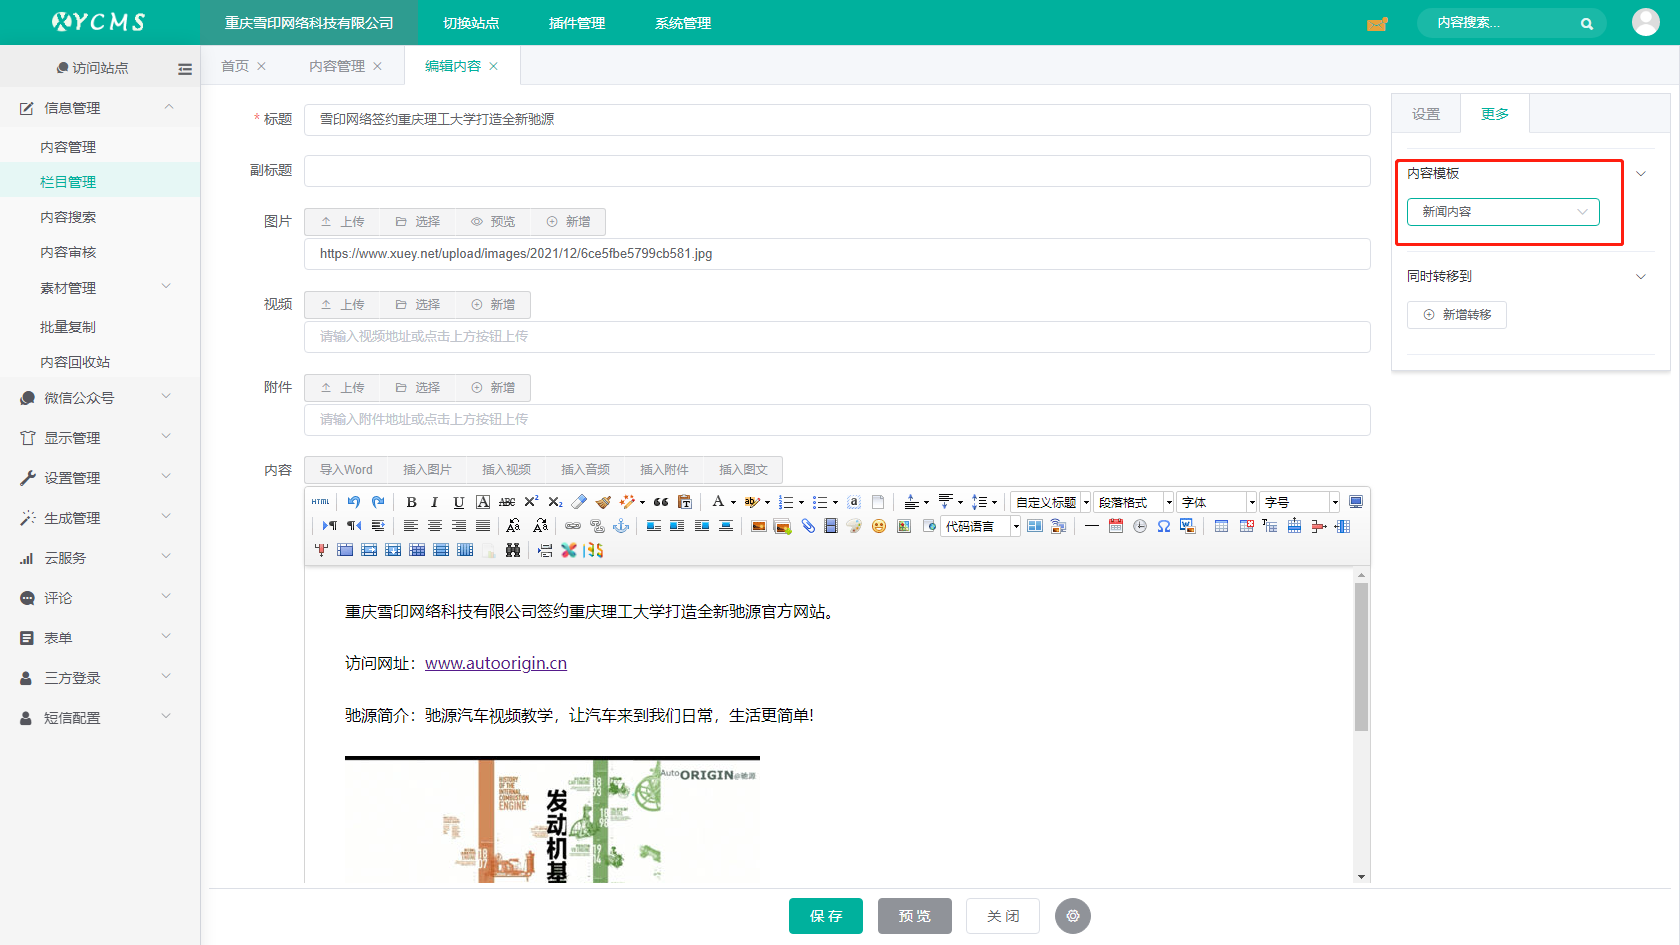Click the insert hyperlink chain icon
The image size is (1680, 945).
click(x=573, y=526)
